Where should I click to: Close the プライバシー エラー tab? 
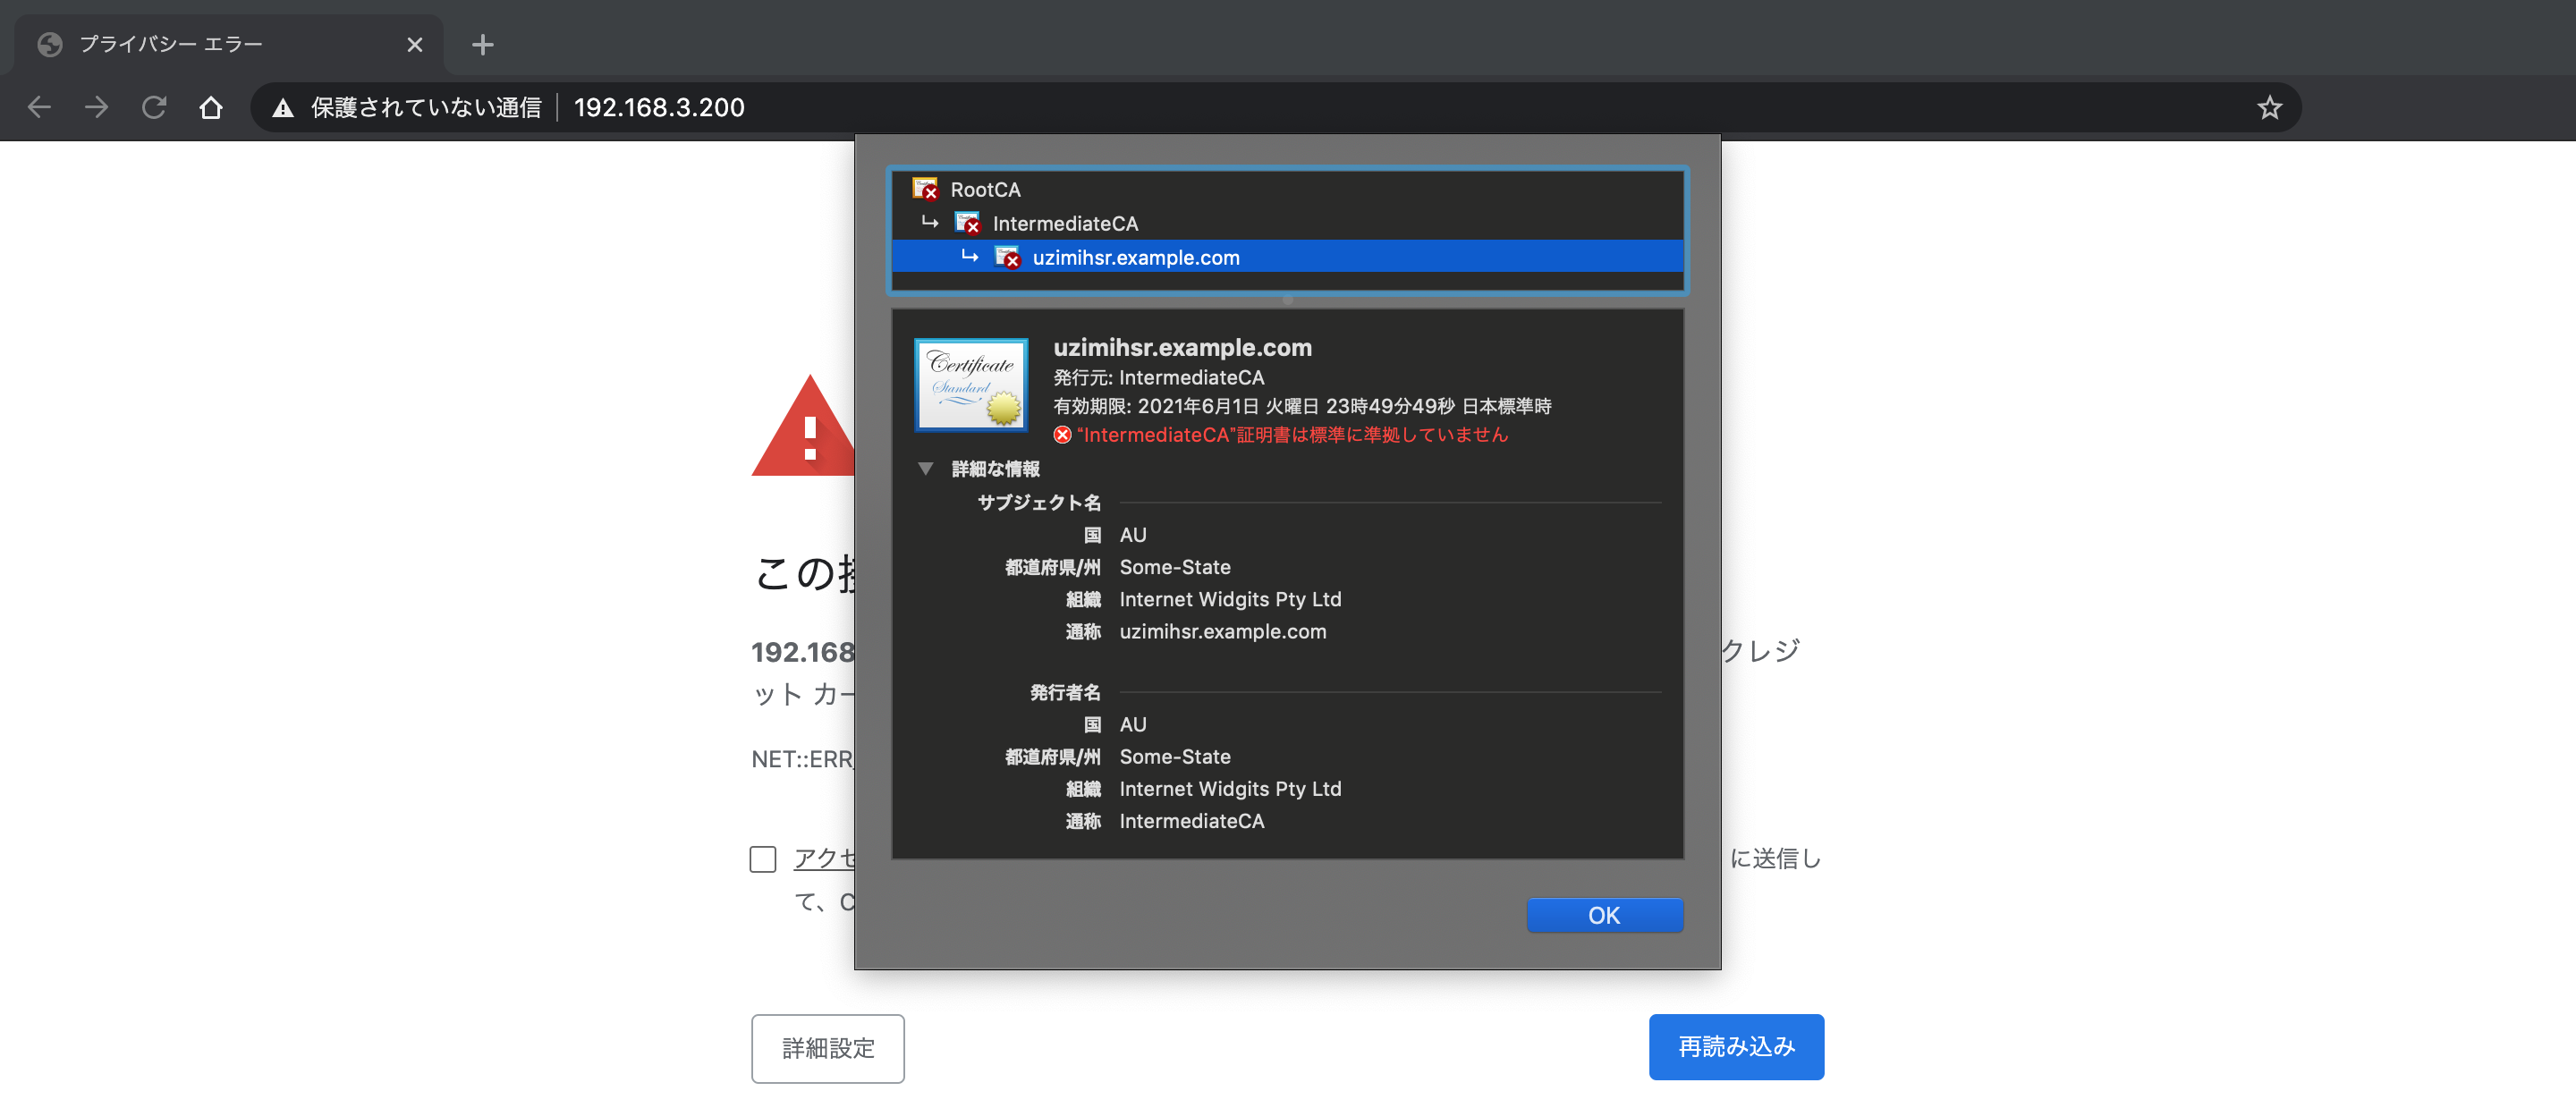tap(415, 44)
